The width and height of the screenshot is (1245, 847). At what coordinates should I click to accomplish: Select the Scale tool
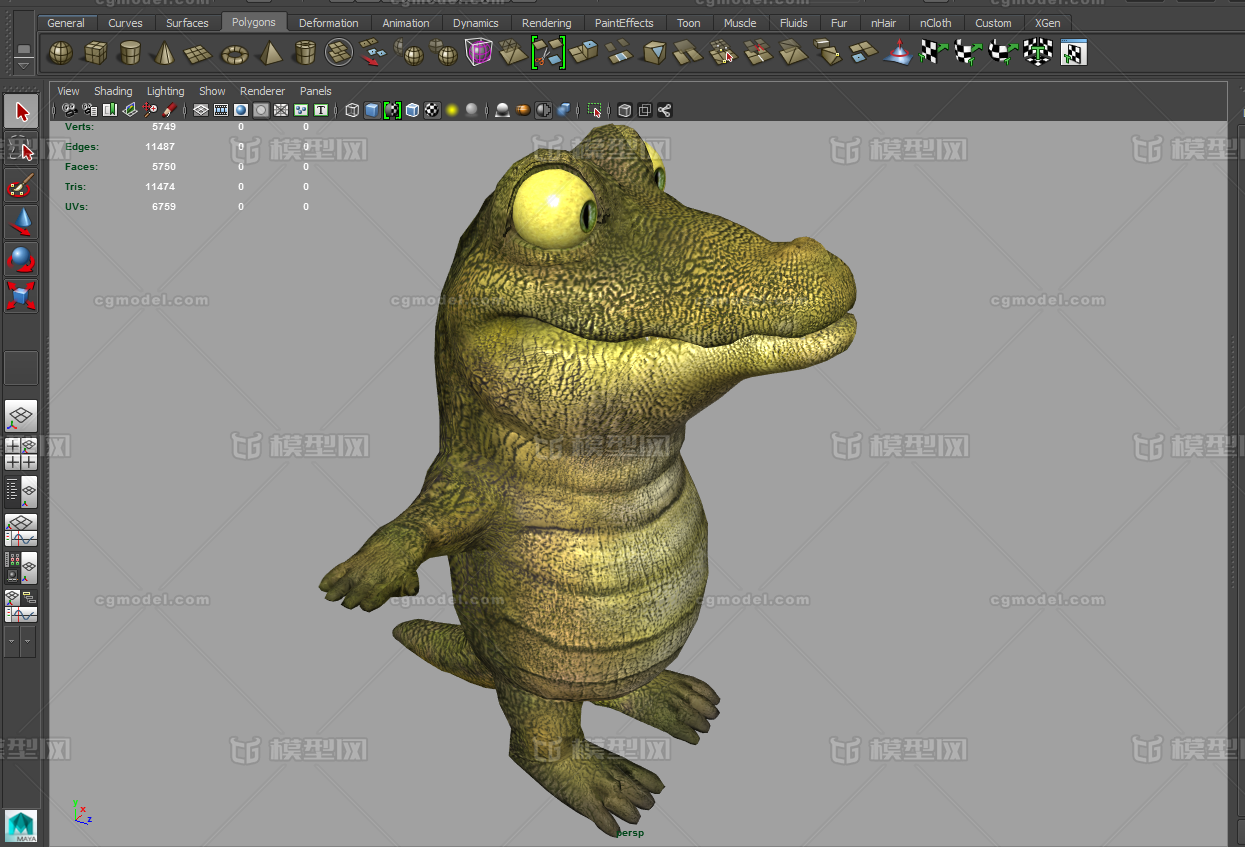pyautogui.click(x=21, y=295)
